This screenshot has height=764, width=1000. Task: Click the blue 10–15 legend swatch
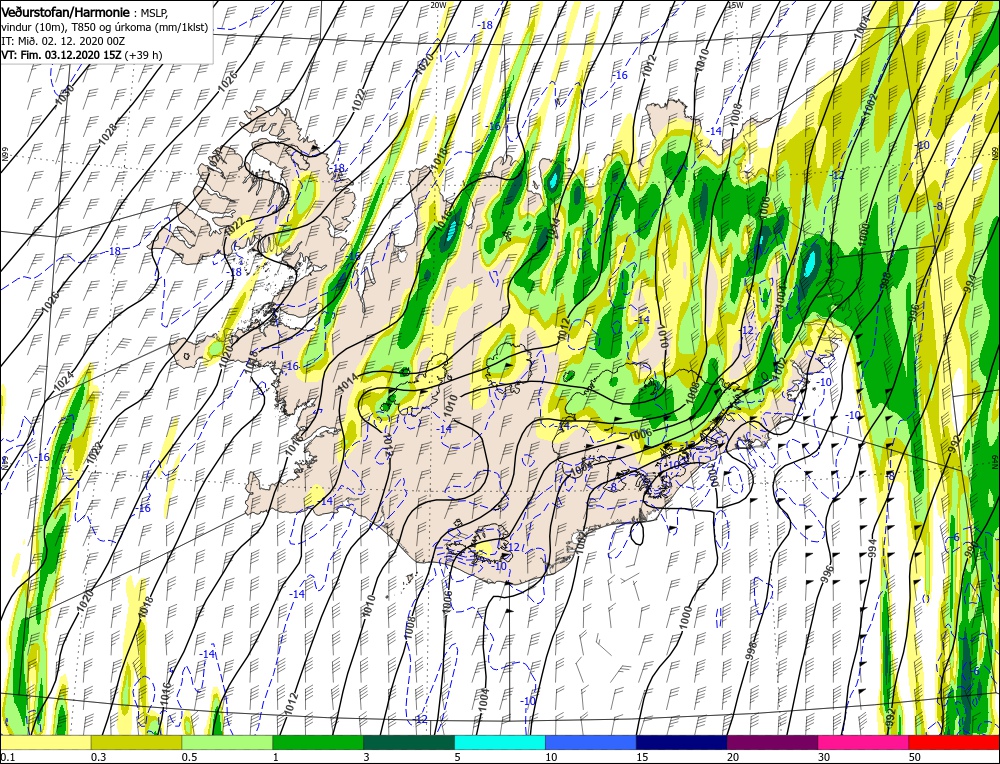click(x=591, y=743)
